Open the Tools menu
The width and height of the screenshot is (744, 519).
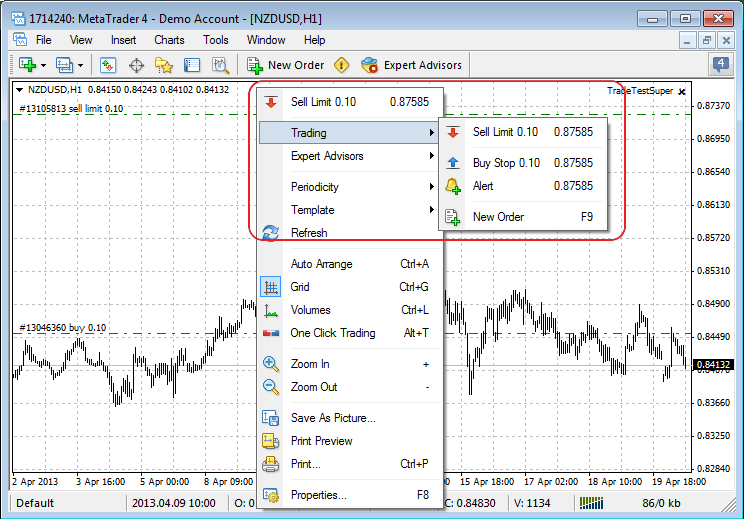(x=215, y=40)
